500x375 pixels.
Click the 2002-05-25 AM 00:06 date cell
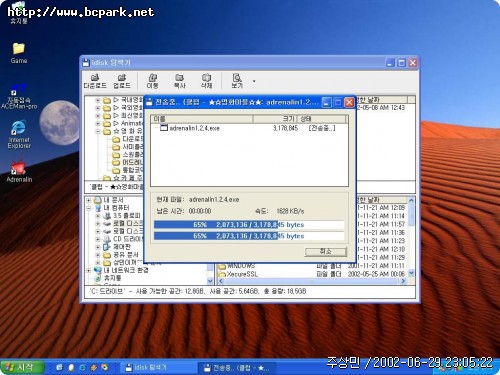pyautogui.click(x=376, y=274)
